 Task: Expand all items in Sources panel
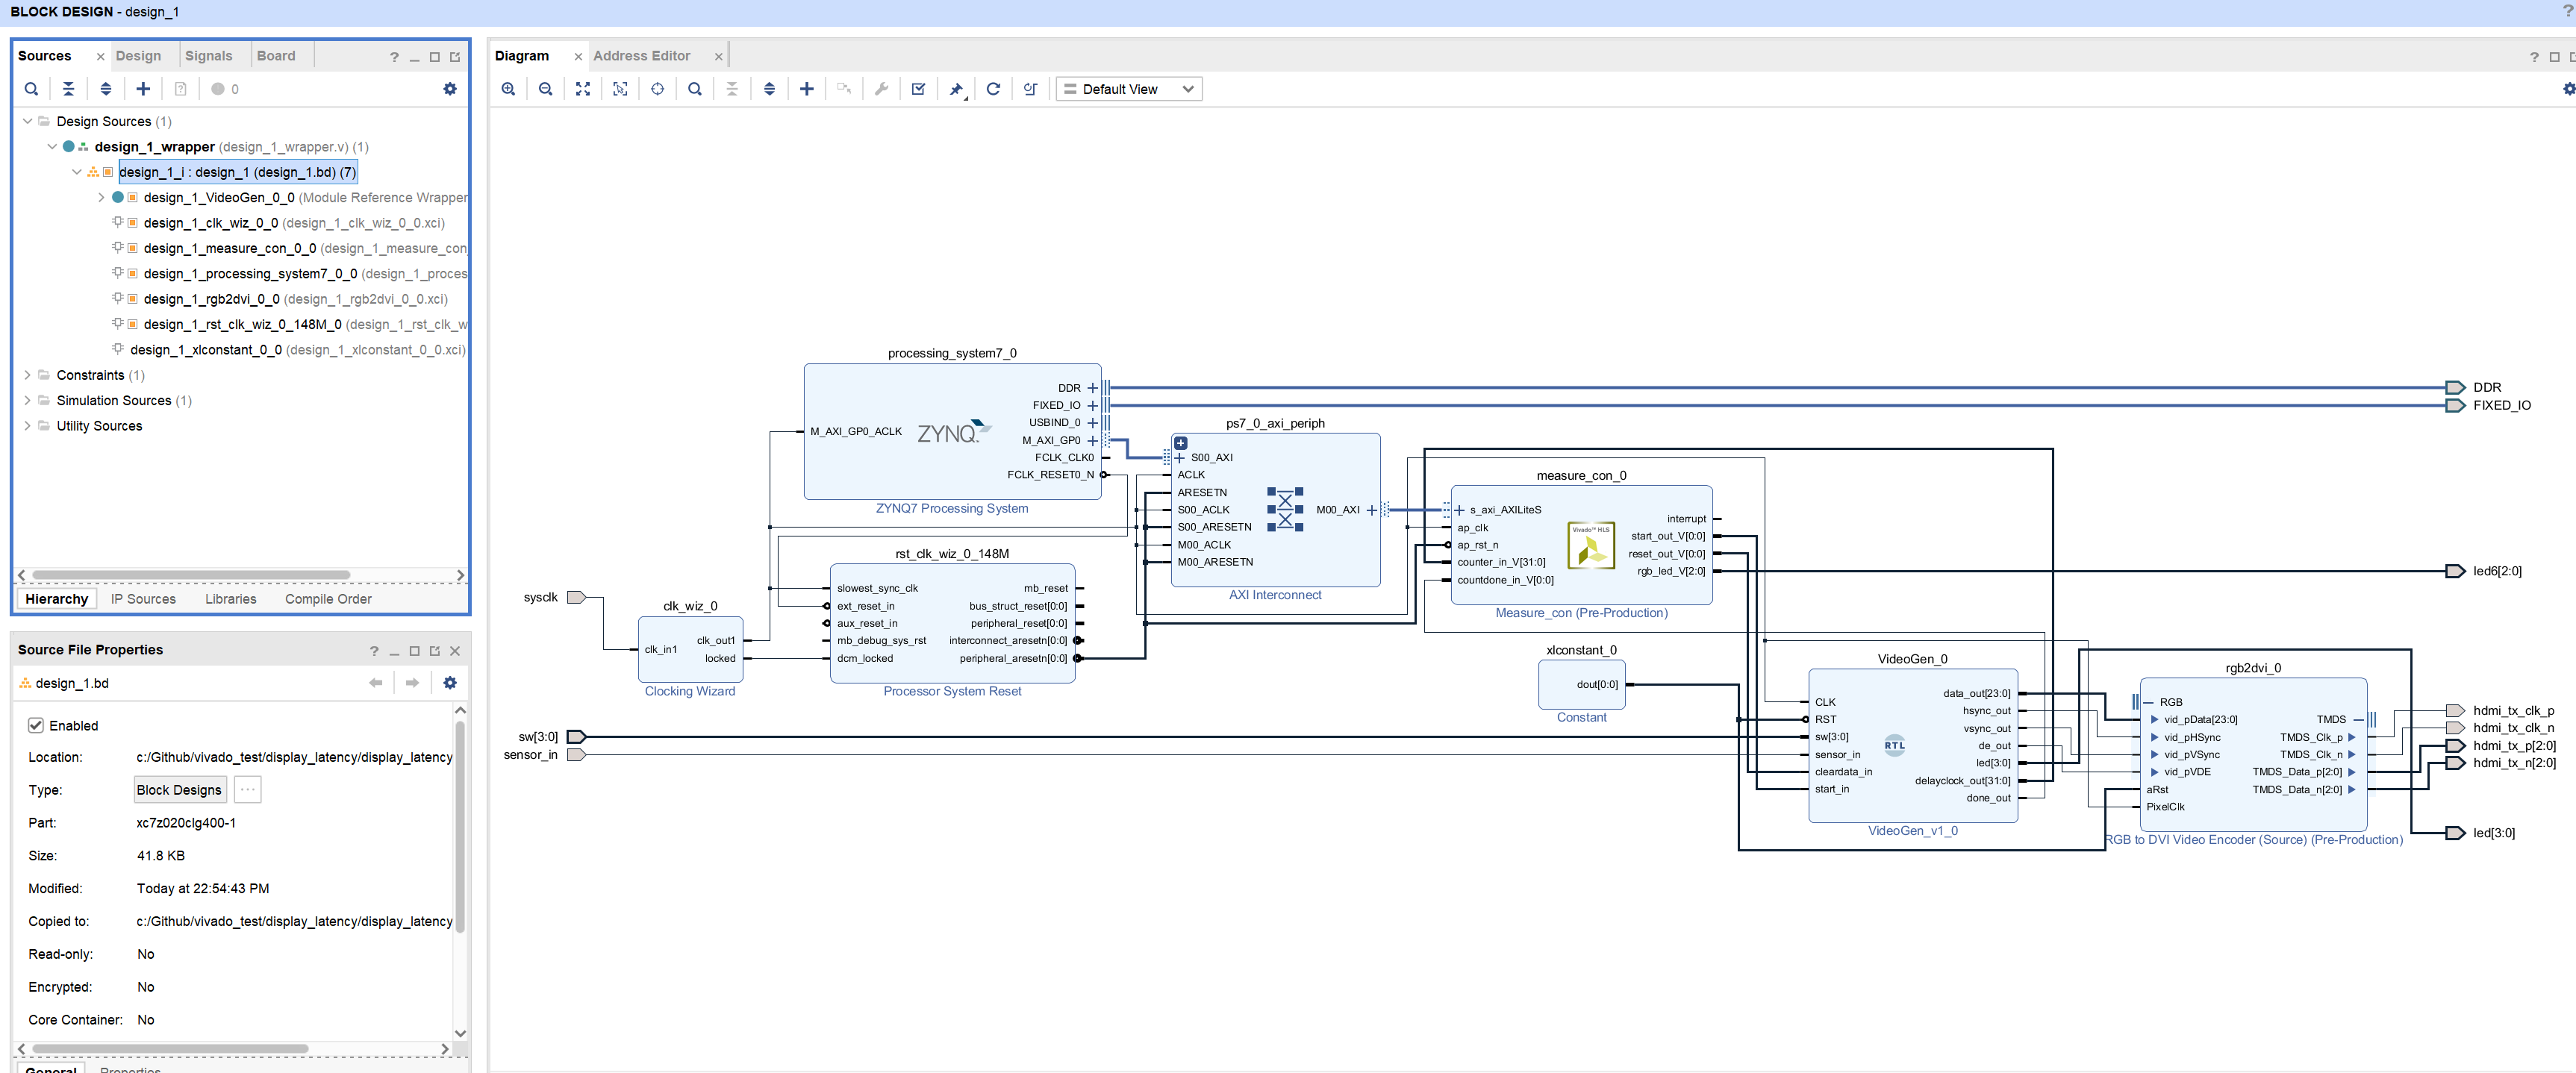click(x=105, y=89)
